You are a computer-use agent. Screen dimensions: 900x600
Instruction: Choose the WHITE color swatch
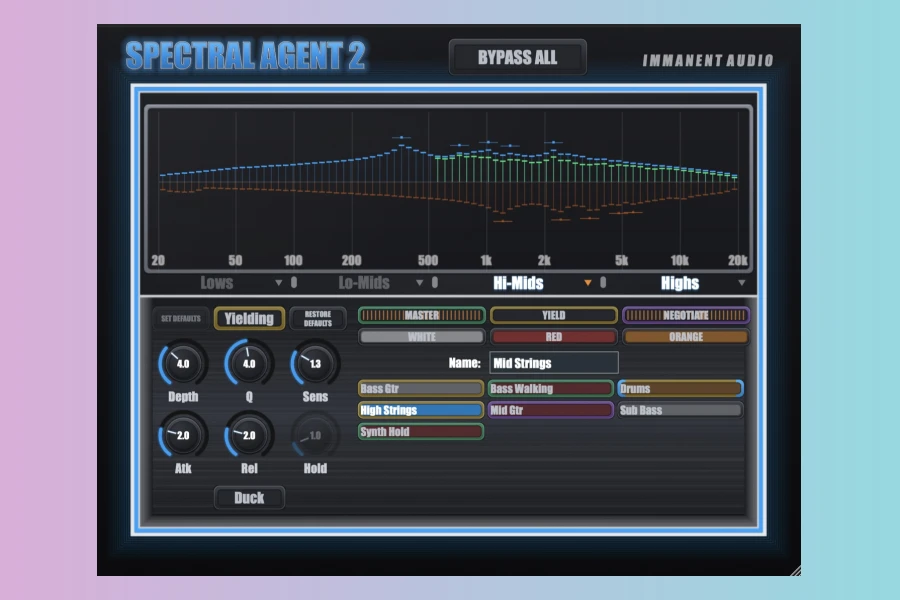click(422, 337)
